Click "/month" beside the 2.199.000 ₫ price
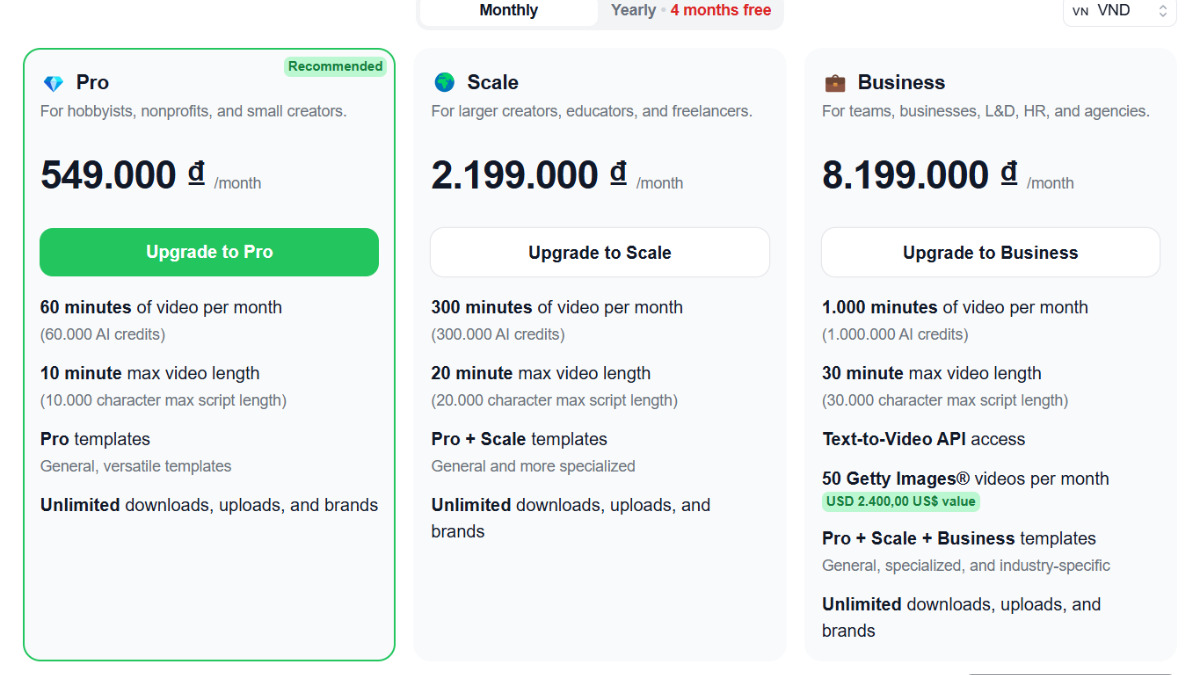 click(660, 183)
